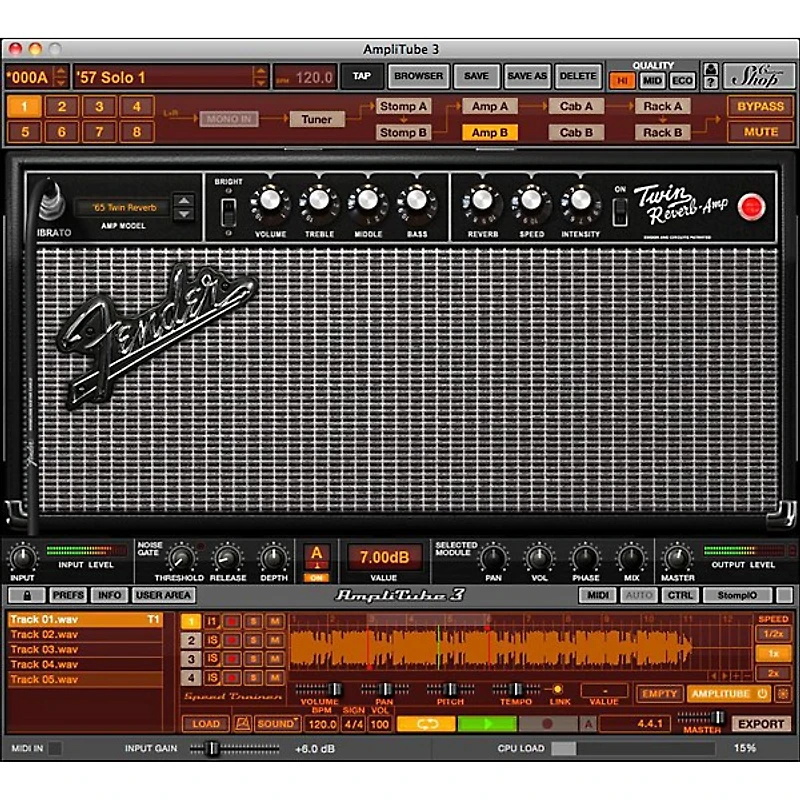Arm recording on recorder track 2

click(232, 640)
